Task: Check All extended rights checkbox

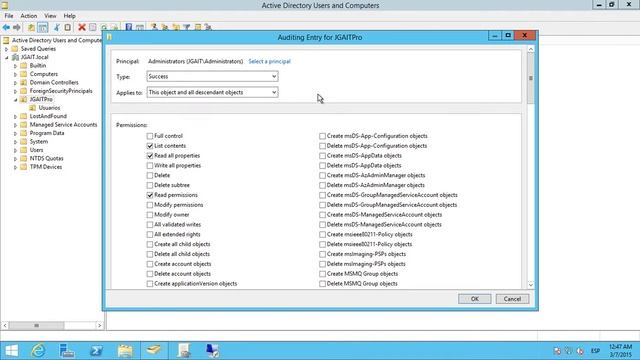Action: coord(150,234)
